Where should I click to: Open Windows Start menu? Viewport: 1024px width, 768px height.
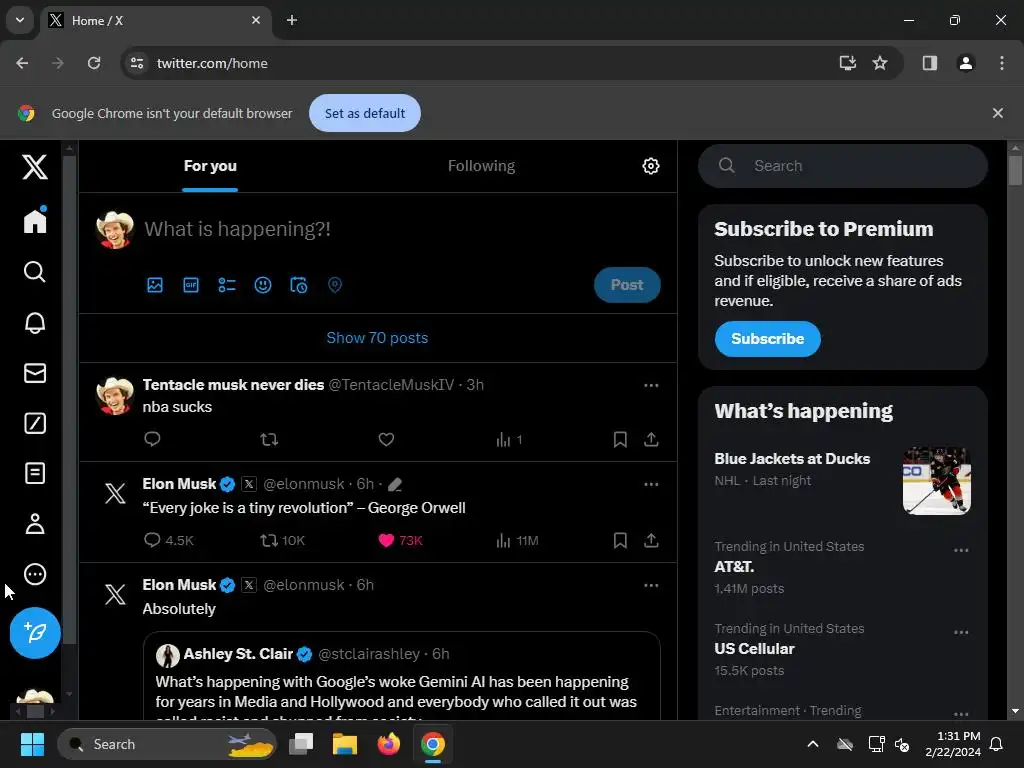pos(32,744)
